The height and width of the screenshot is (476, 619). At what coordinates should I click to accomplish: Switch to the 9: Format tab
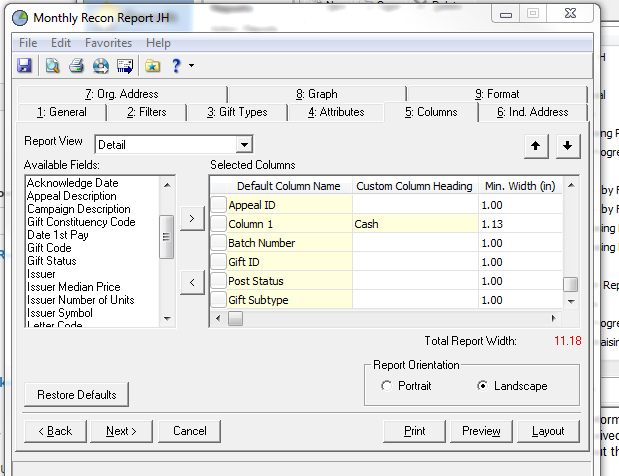497,94
